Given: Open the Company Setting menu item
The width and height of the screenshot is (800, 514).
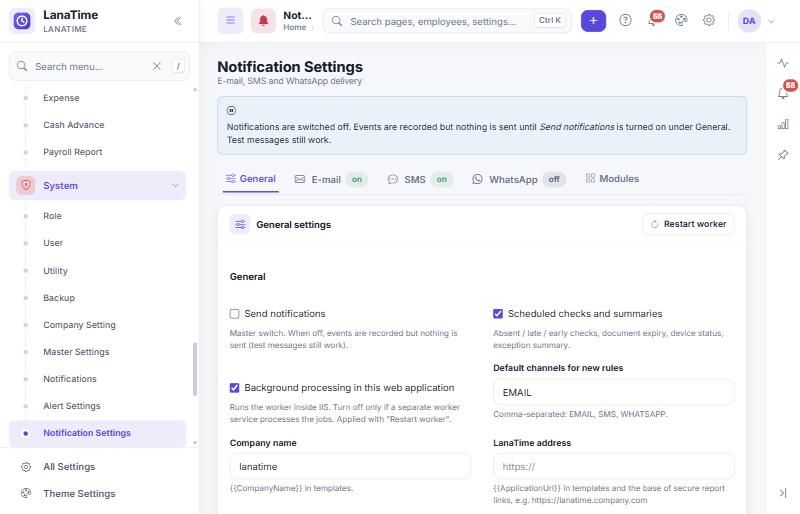Looking at the screenshot, I should click(x=79, y=325).
